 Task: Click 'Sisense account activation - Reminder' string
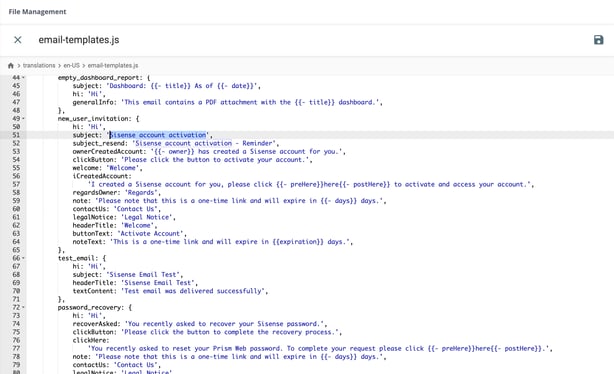click(204, 143)
